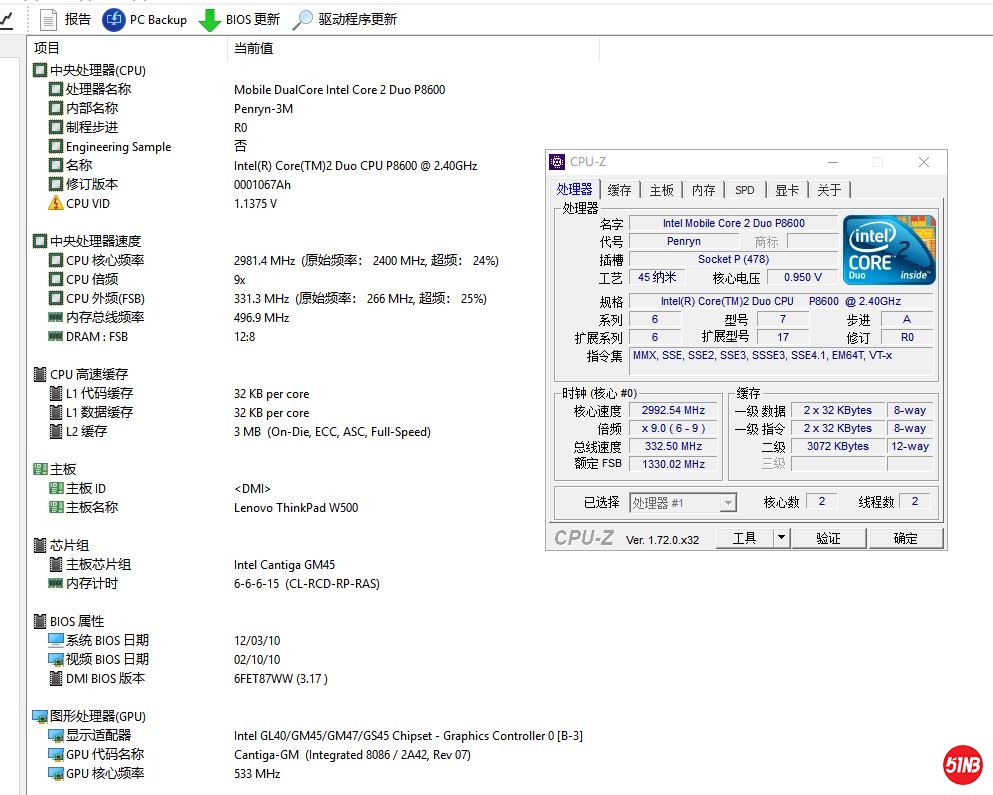Click the graph icon at toolbar left
The image size is (993, 795).
(x=6, y=20)
